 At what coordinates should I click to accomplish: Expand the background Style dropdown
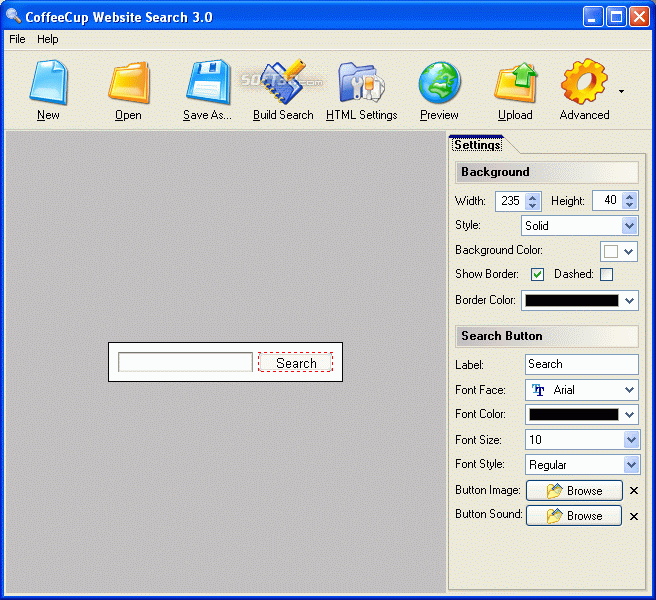click(579, 226)
